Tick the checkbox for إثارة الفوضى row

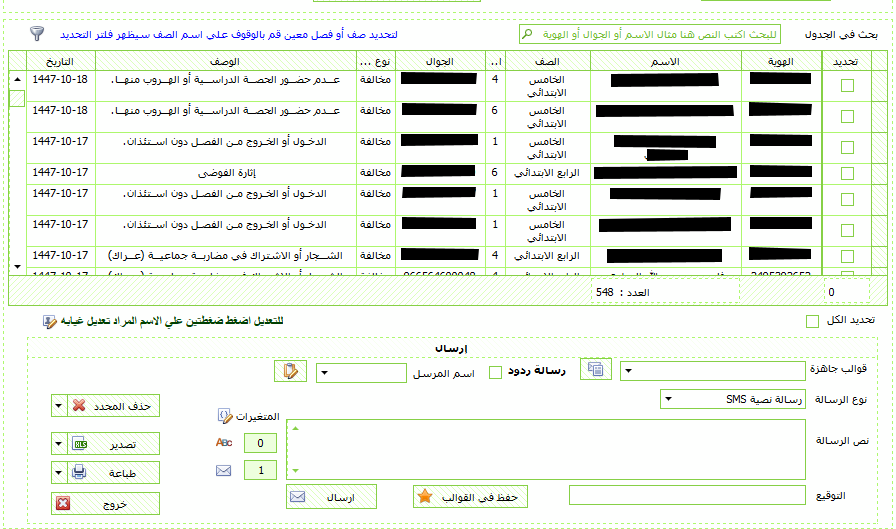[847, 173]
